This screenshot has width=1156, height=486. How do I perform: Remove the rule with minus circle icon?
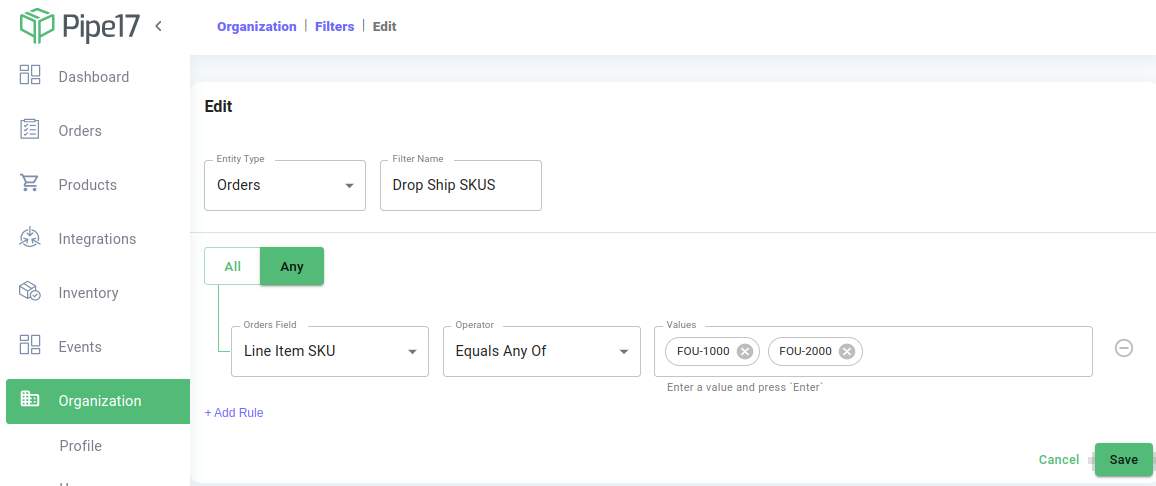click(x=1124, y=348)
